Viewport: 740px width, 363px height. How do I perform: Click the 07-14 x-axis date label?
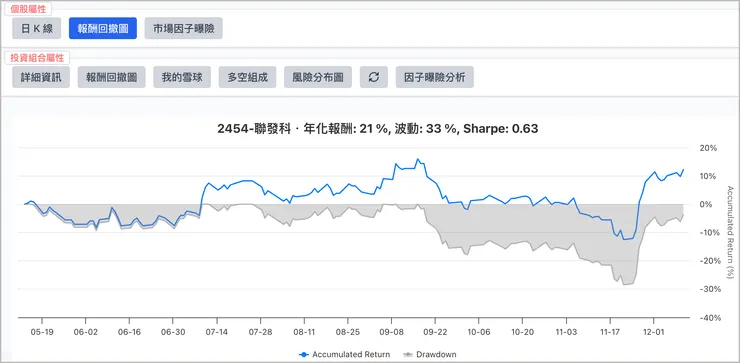(217, 332)
